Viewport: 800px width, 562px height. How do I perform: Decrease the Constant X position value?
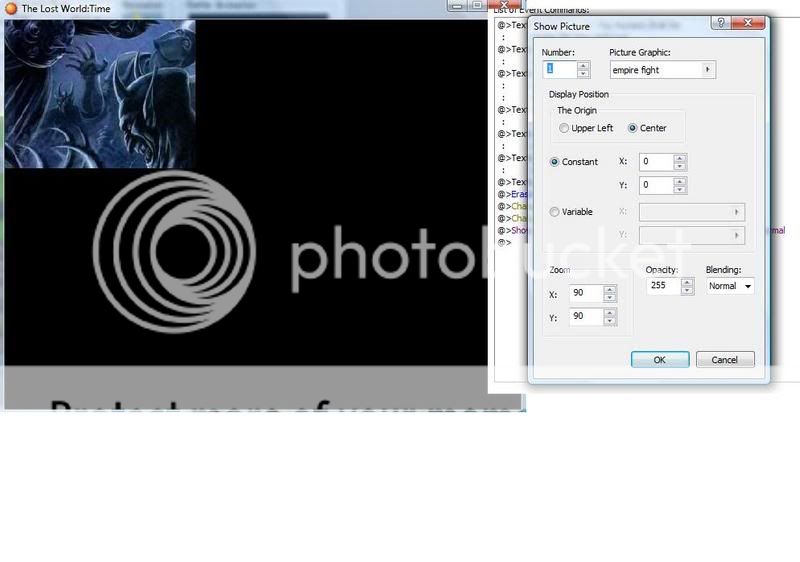[680, 165]
